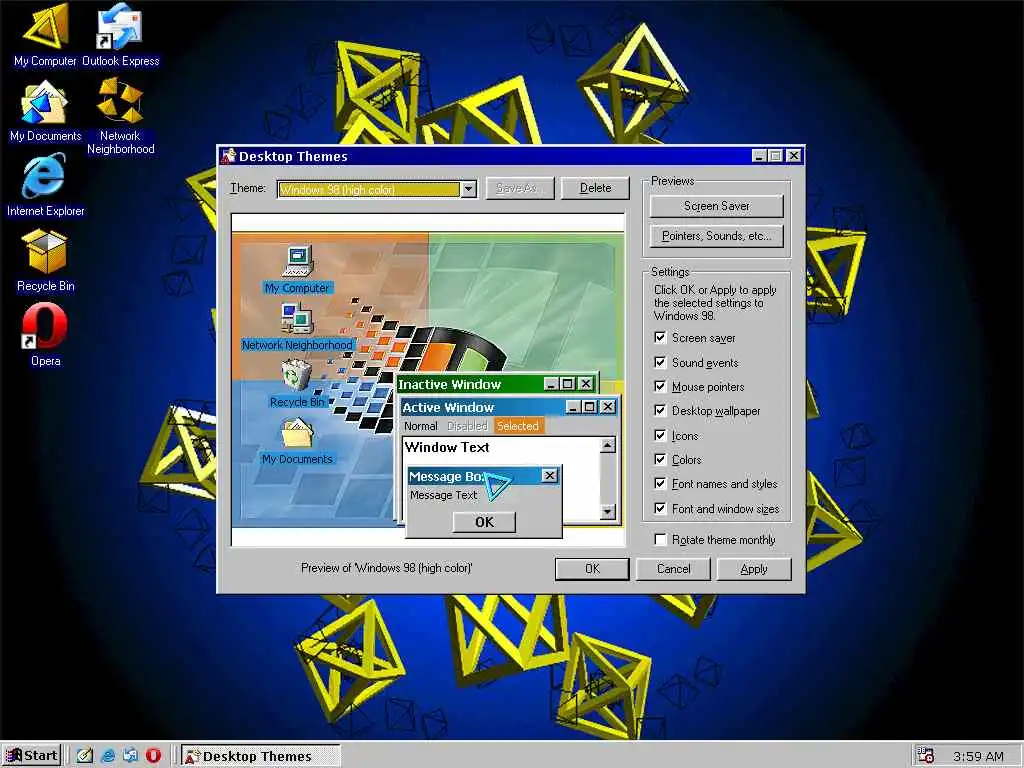Click the preview message box OK button
This screenshot has width=1024, height=768.
(x=484, y=522)
